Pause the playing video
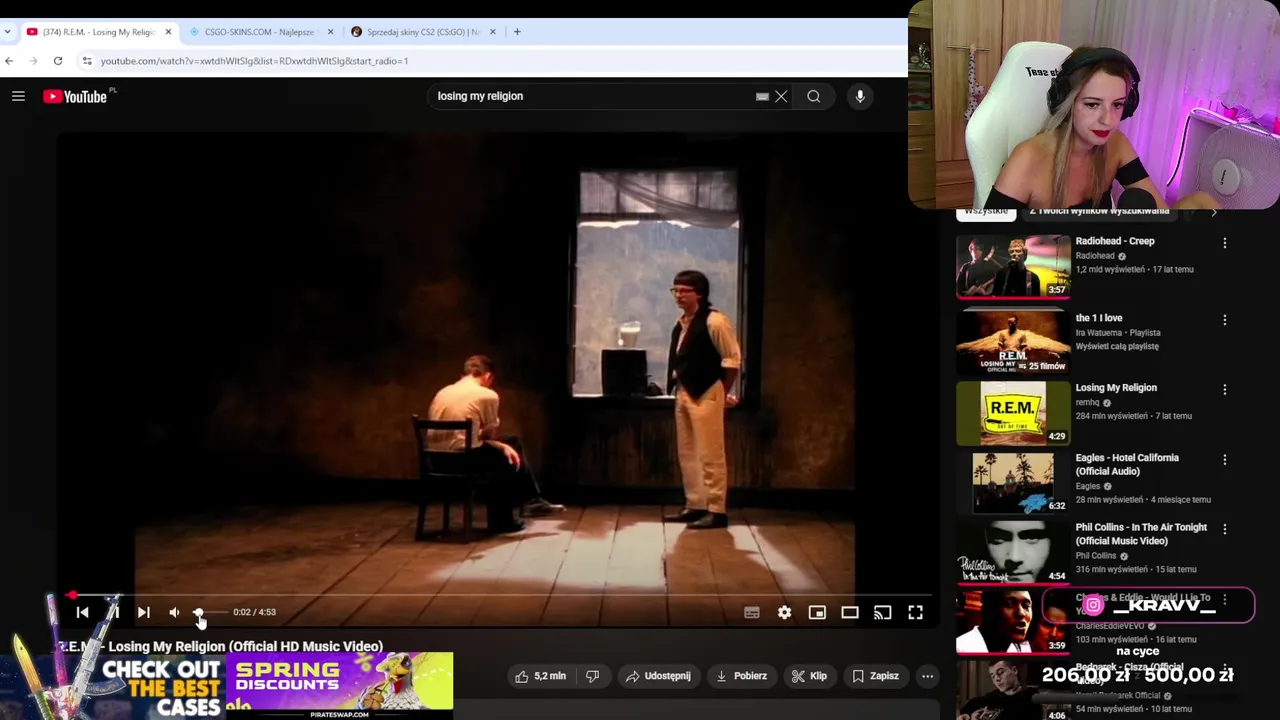Screen dimensions: 1280x720 point(114,612)
